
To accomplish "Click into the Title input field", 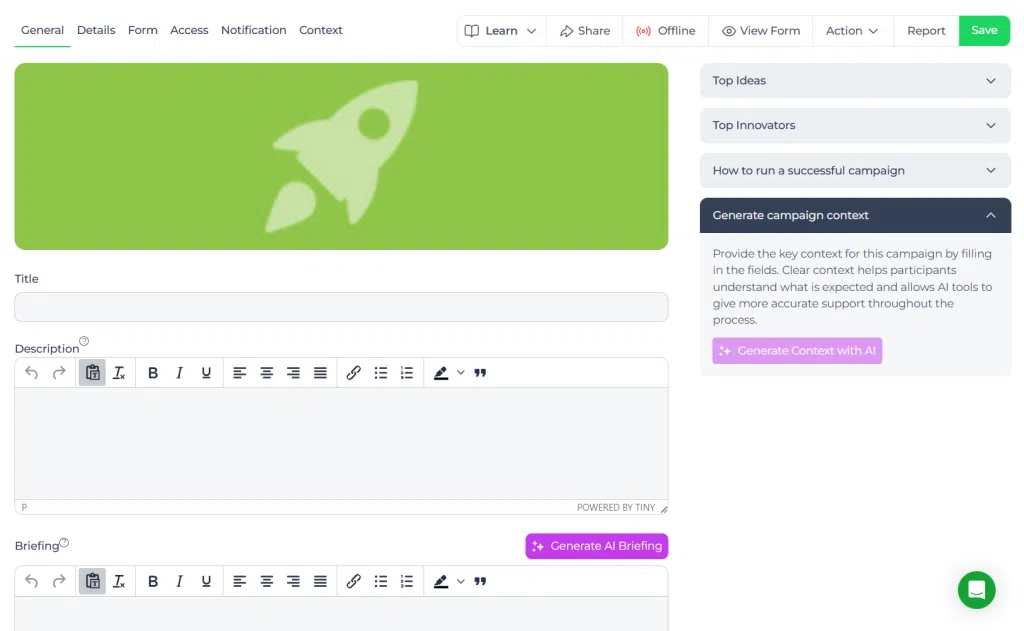I will [341, 307].
